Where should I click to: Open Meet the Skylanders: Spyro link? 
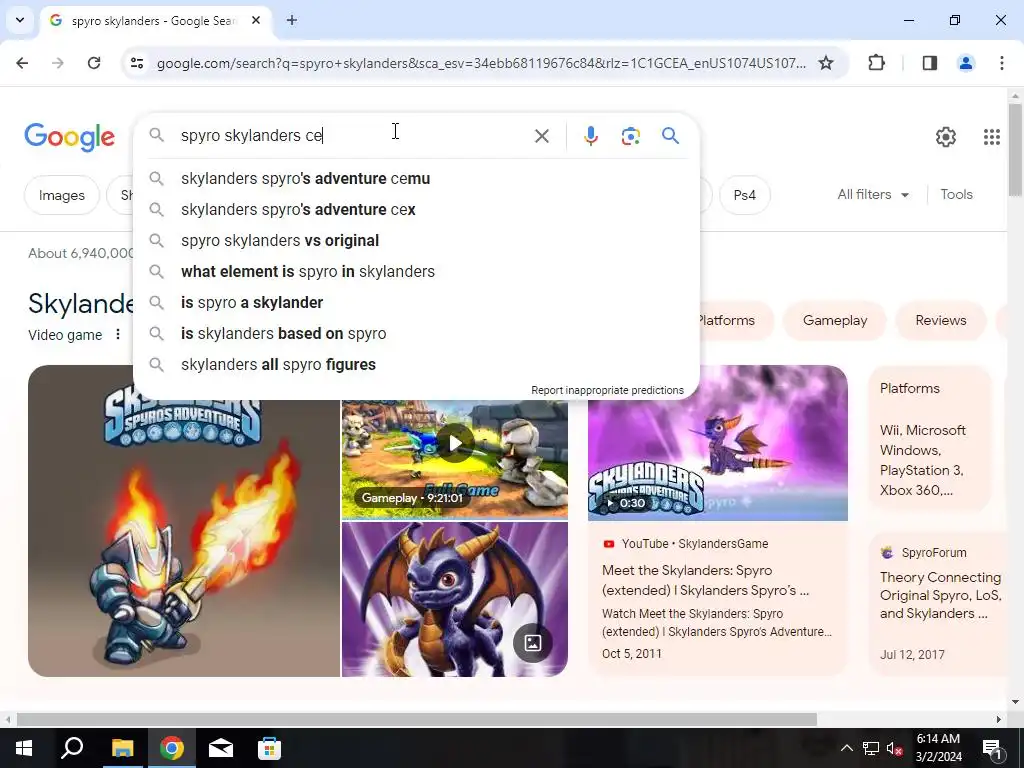click(x=705, y=580)
